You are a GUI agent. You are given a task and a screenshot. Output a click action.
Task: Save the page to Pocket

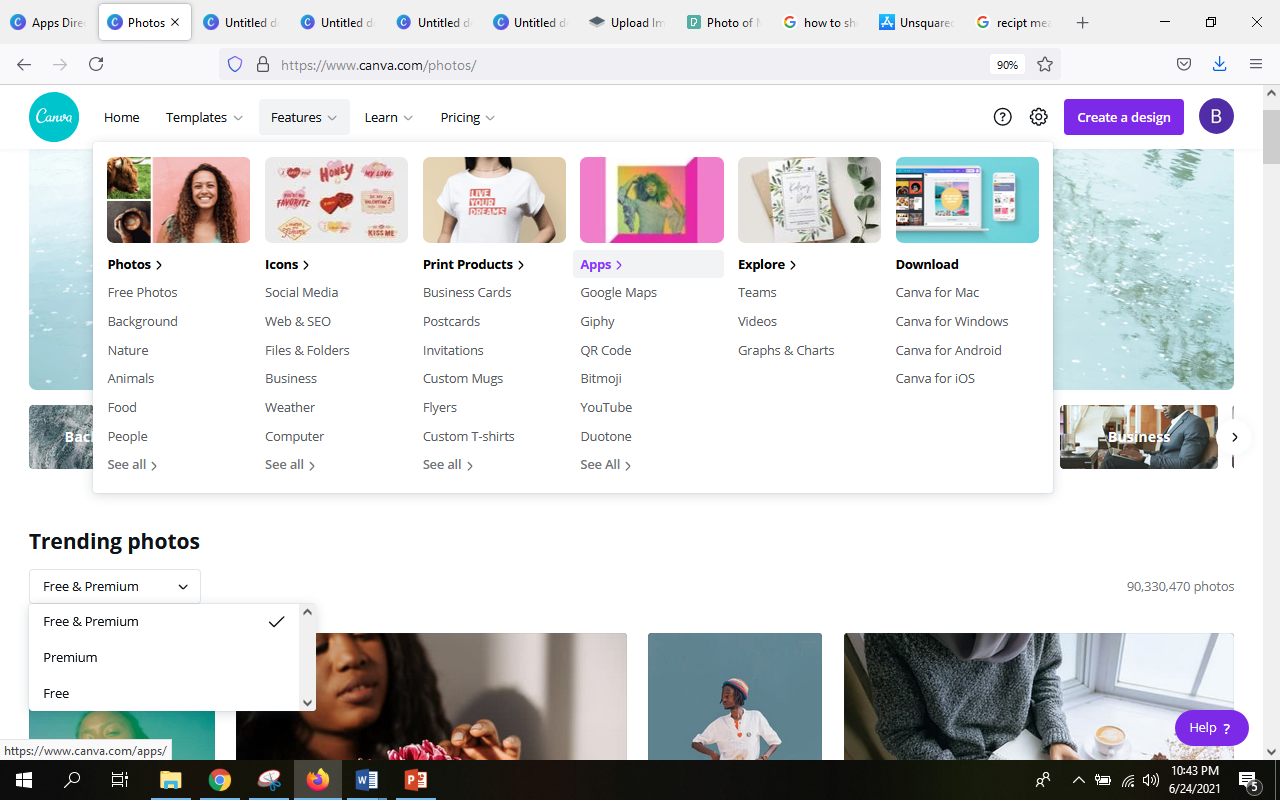pyautogui.click(x=1183, y=64)
